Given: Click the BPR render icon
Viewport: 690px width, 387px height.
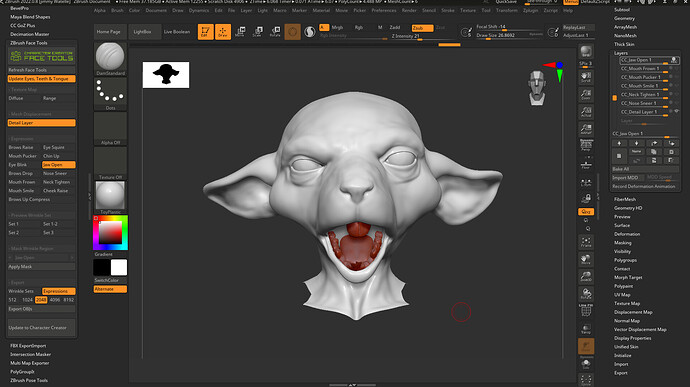Looking at the screenshot, I should click(586, 52).
